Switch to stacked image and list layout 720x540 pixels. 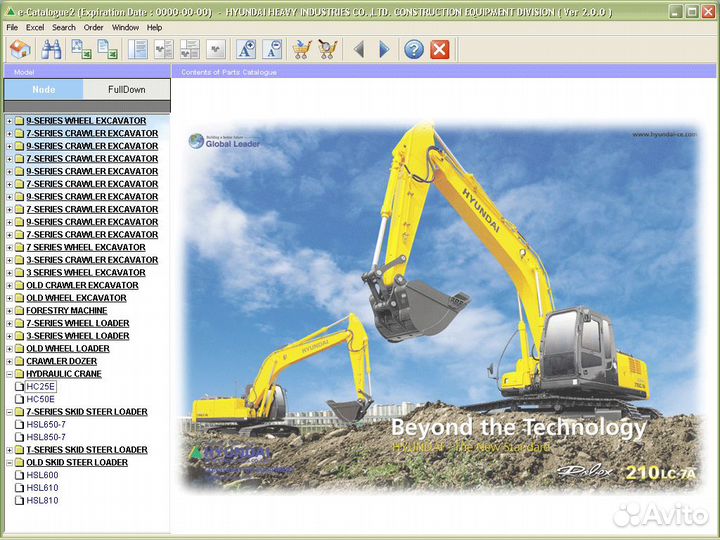click(x=190, y=49)
